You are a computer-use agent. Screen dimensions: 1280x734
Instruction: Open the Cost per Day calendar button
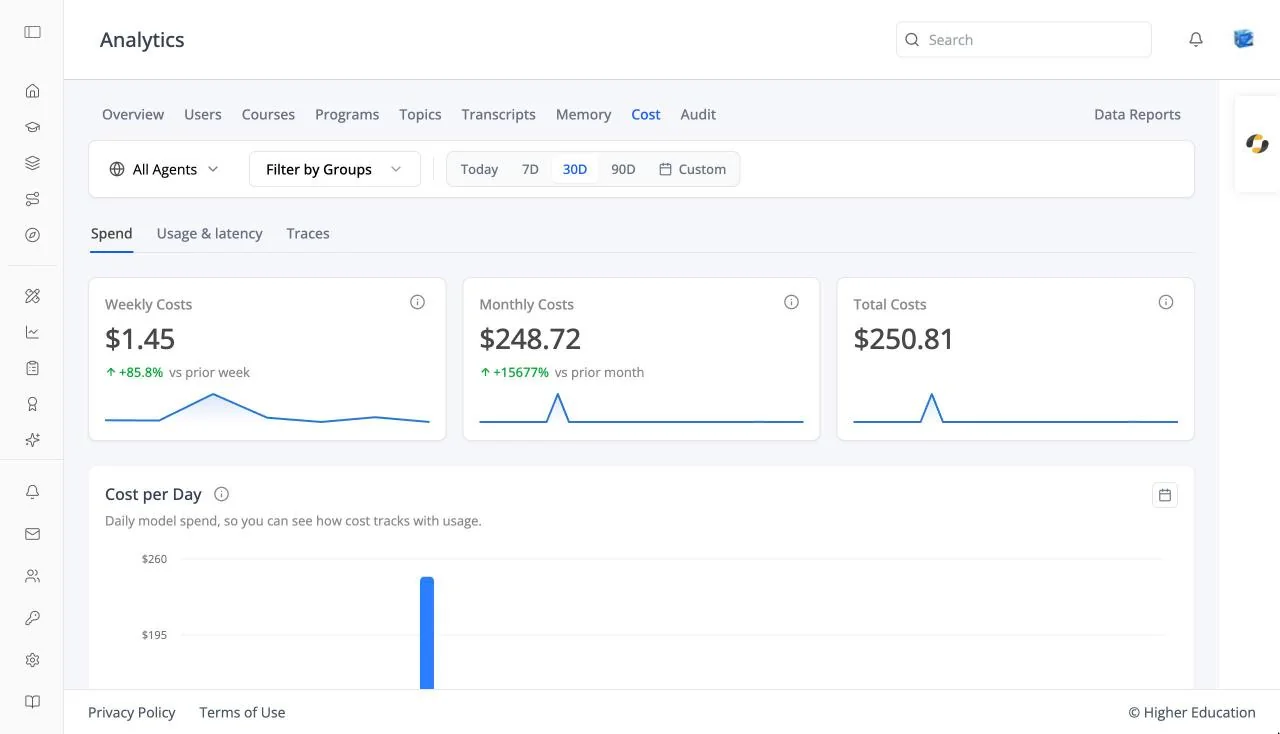point(1165,495)
